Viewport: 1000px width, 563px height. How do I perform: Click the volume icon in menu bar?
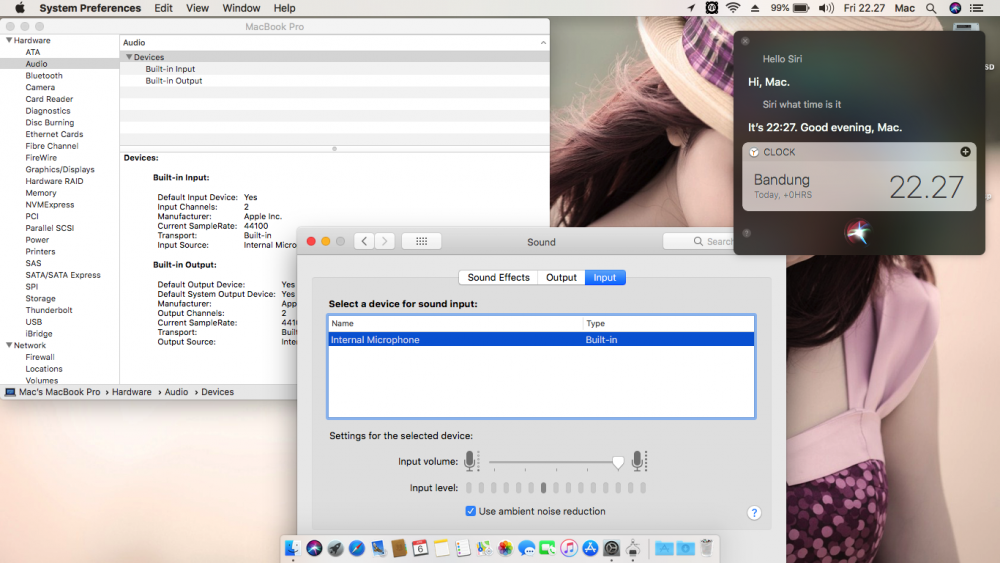tap(826, 8)
